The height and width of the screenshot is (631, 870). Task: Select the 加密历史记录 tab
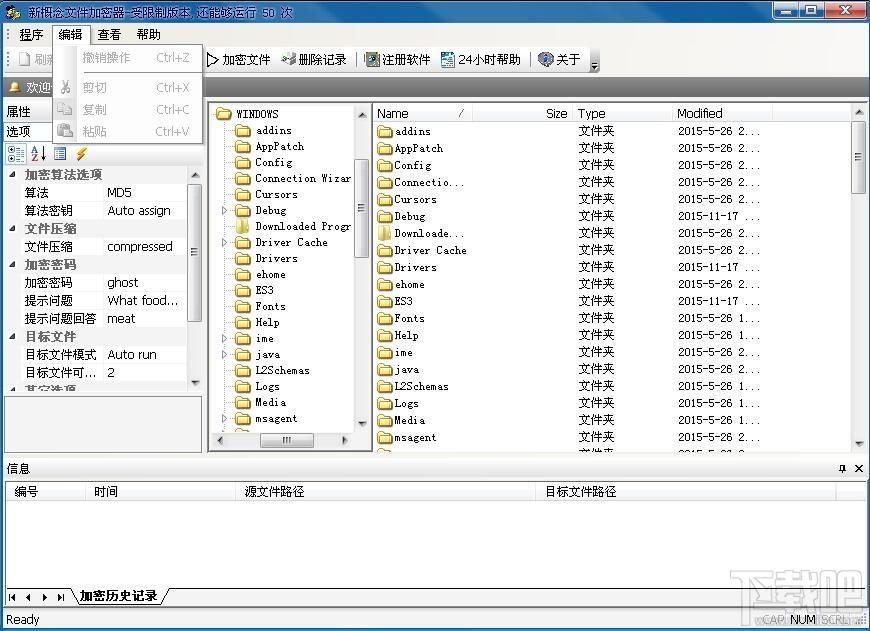pos(119,596)
